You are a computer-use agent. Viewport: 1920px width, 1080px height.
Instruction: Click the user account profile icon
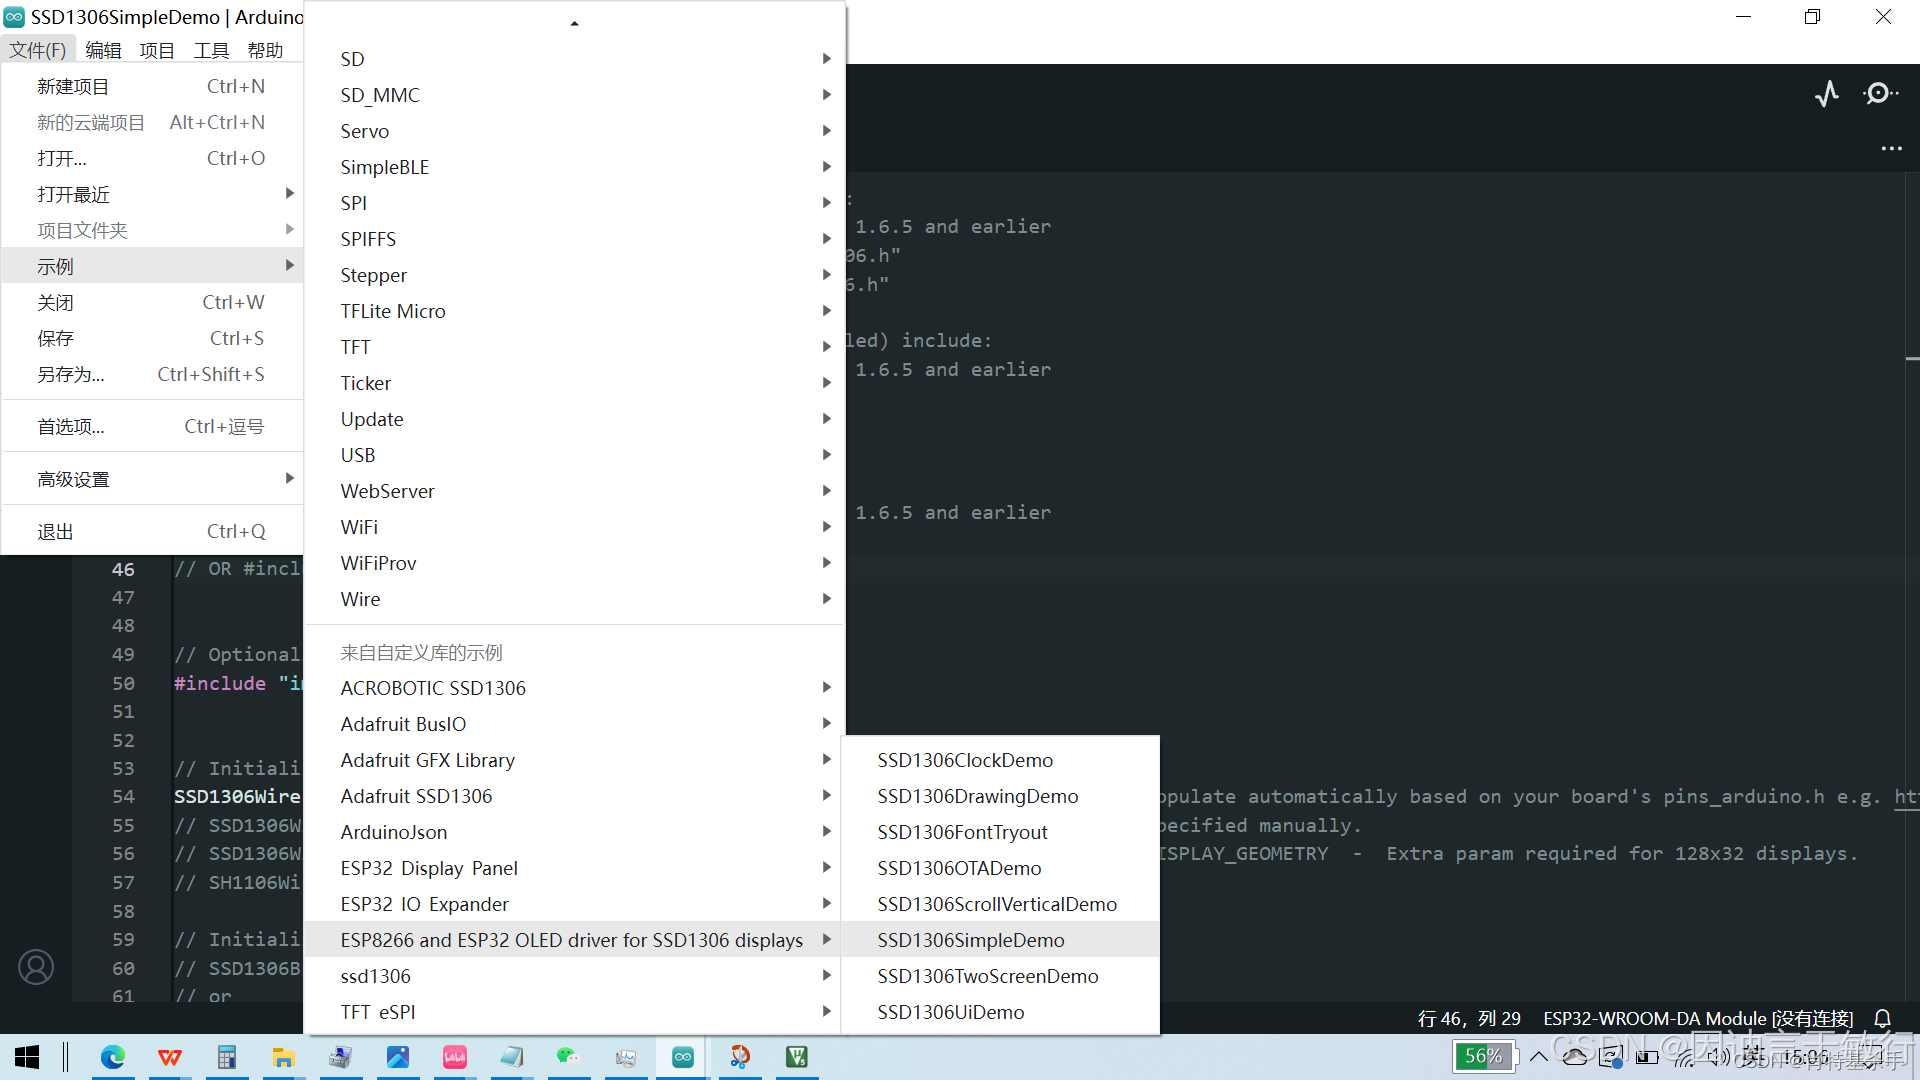pos(36,967)
